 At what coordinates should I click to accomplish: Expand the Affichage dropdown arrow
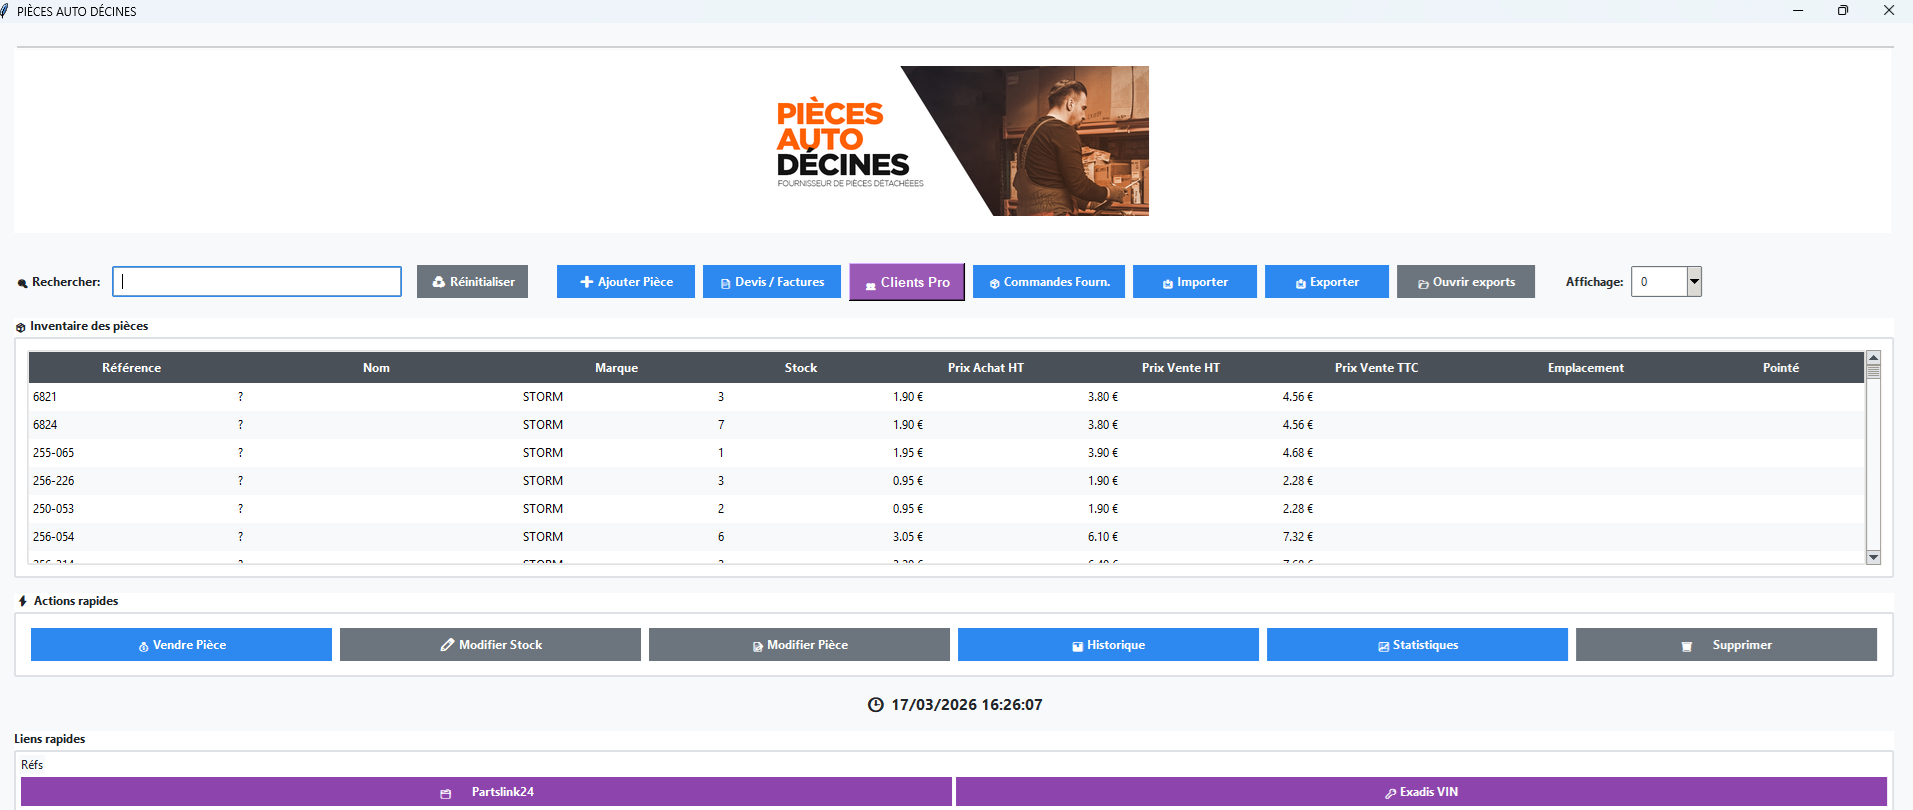[1694, 282]
